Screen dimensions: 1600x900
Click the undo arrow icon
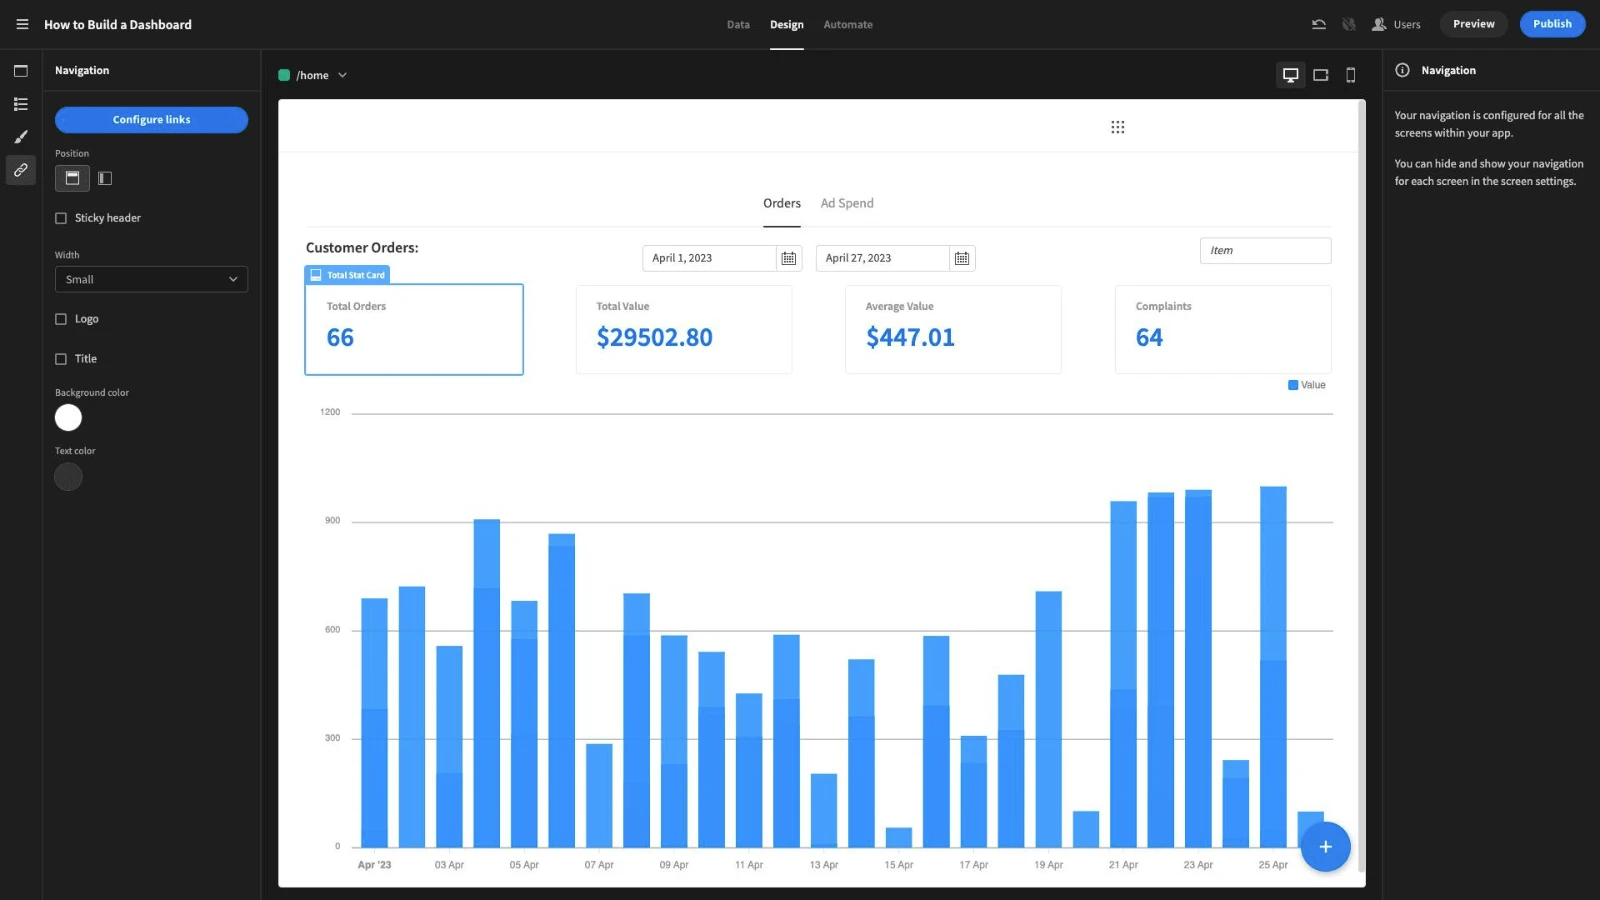point(1319,24)
